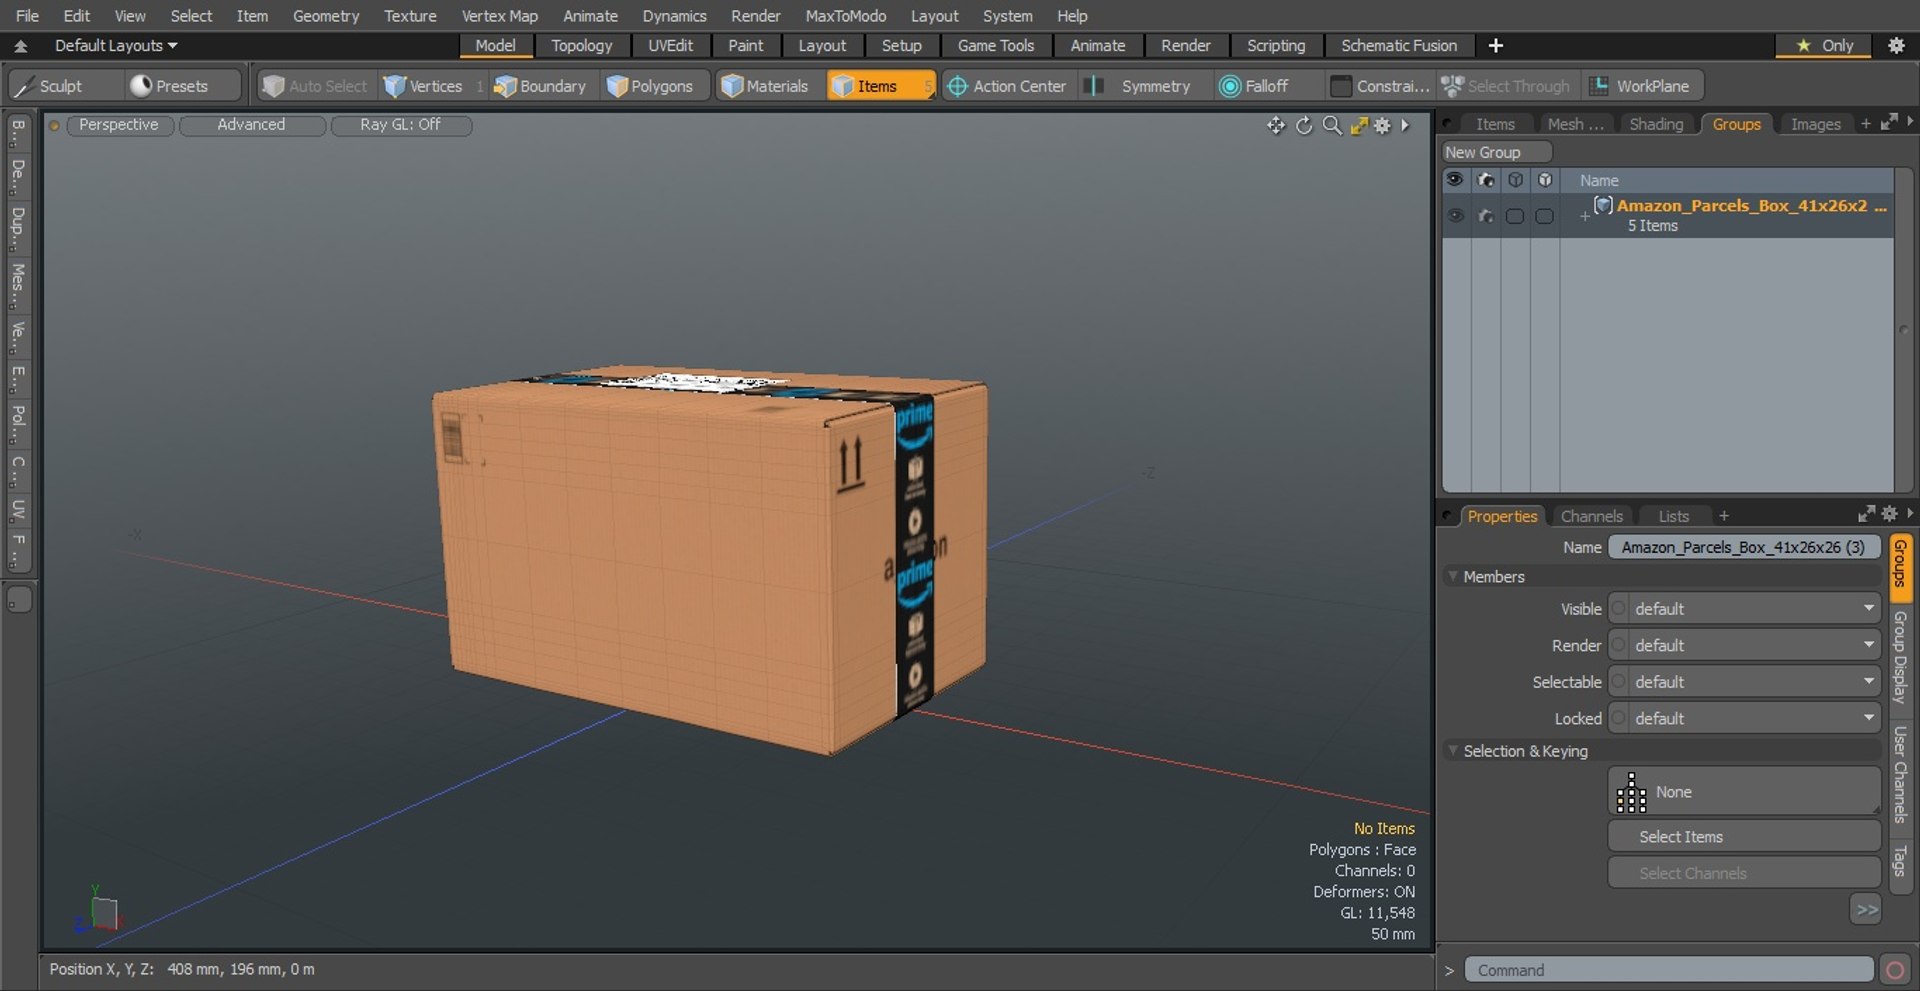1920x991 pixels.
Task: Expand the Amazon_Parcels_Box group tree
Action: [1584, 215]
